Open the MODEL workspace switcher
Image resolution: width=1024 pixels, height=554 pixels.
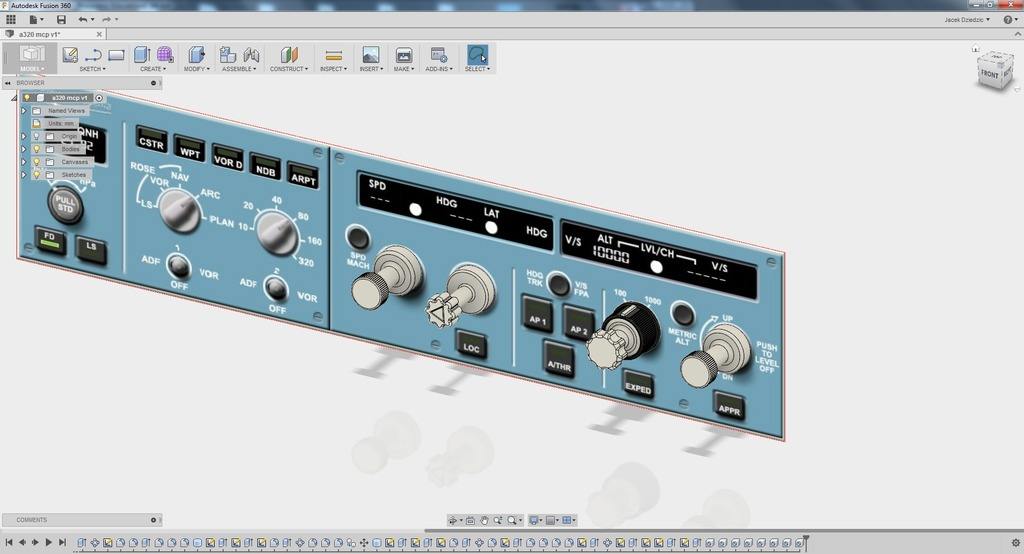[31, 58]
